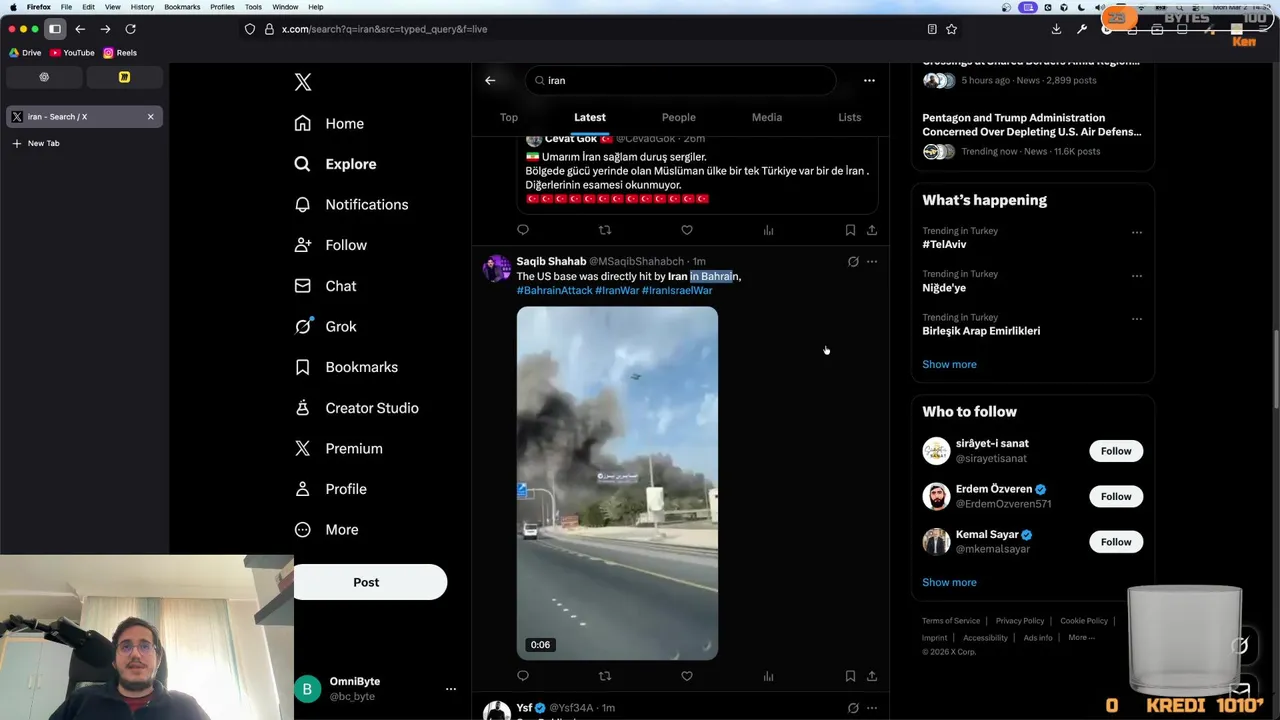Share Saqib Shahab's post
Viewport: 1280px width, 720px height.
coord(872,676)
